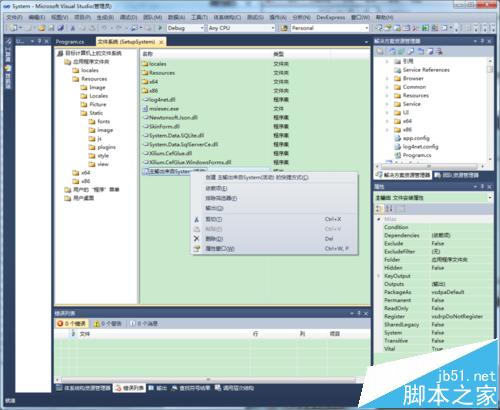Open the Properties panel object selector dropdown
The height and width of the screenshot is (410, 500).
(x=490, y=198)
